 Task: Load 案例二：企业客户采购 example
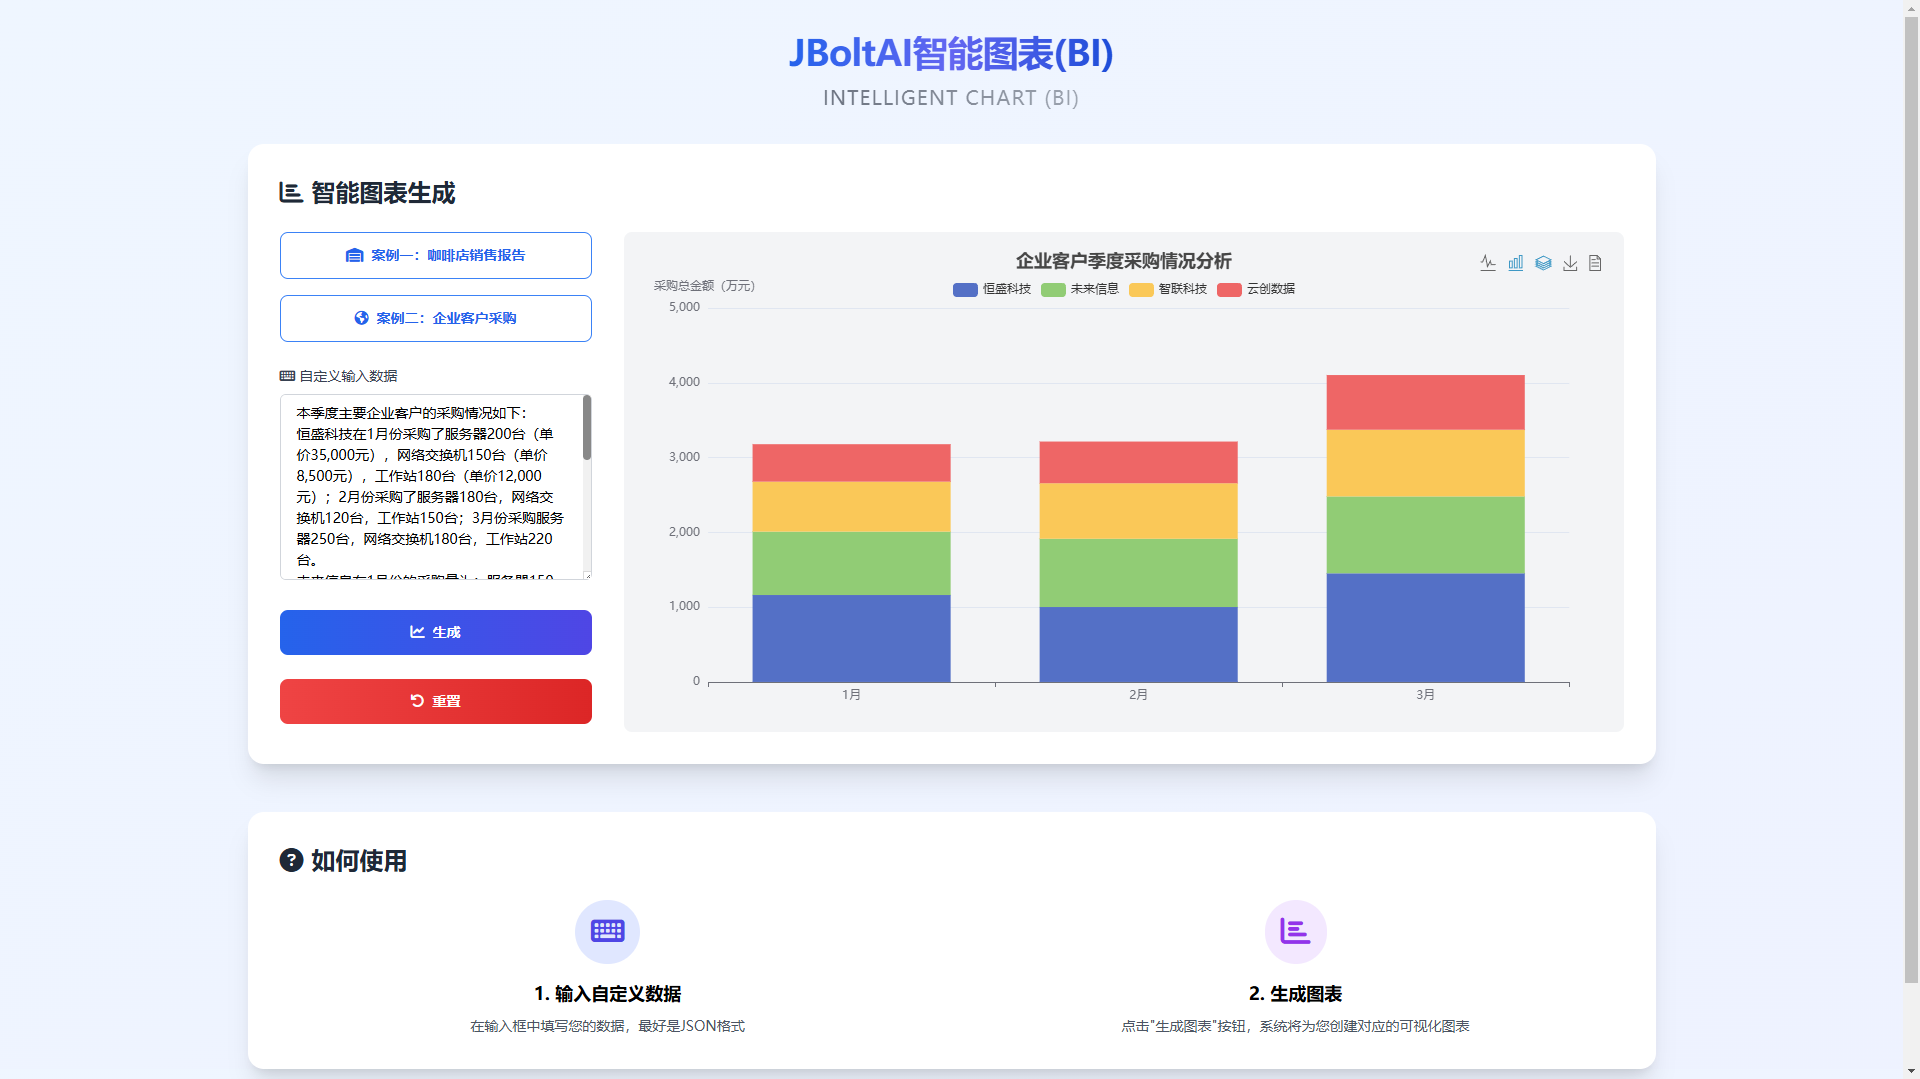[436, 318]
